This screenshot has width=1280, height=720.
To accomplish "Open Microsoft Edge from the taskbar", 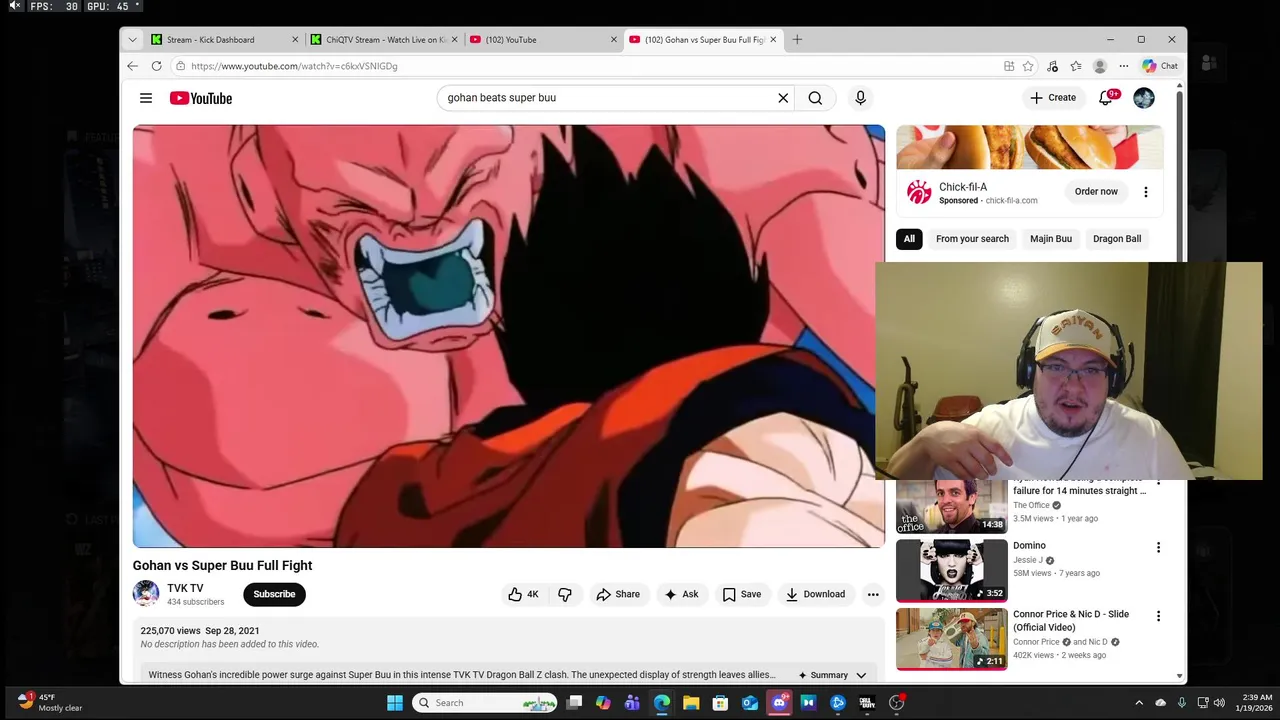I will 662,703.
